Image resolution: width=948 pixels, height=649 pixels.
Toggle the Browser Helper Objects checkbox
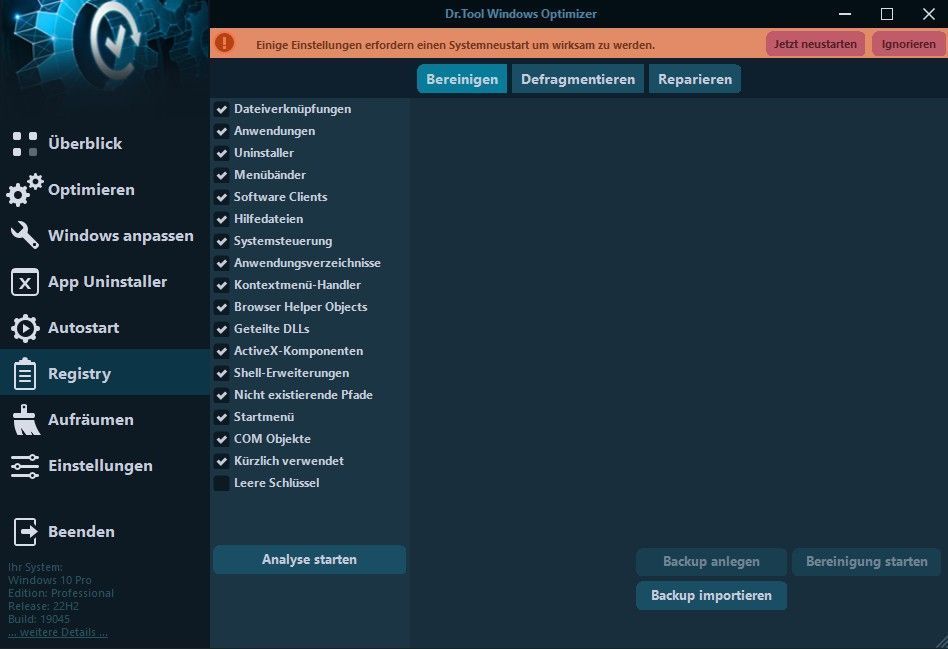point(222,307)
